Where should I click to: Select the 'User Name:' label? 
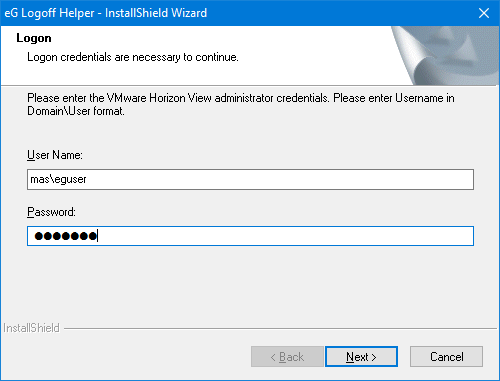click(x=55, y=155)
